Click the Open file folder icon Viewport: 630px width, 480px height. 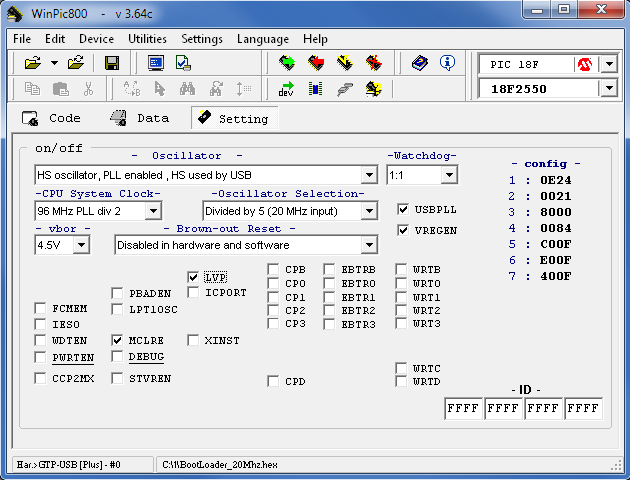pyautogui.click(x=33, y=63)
